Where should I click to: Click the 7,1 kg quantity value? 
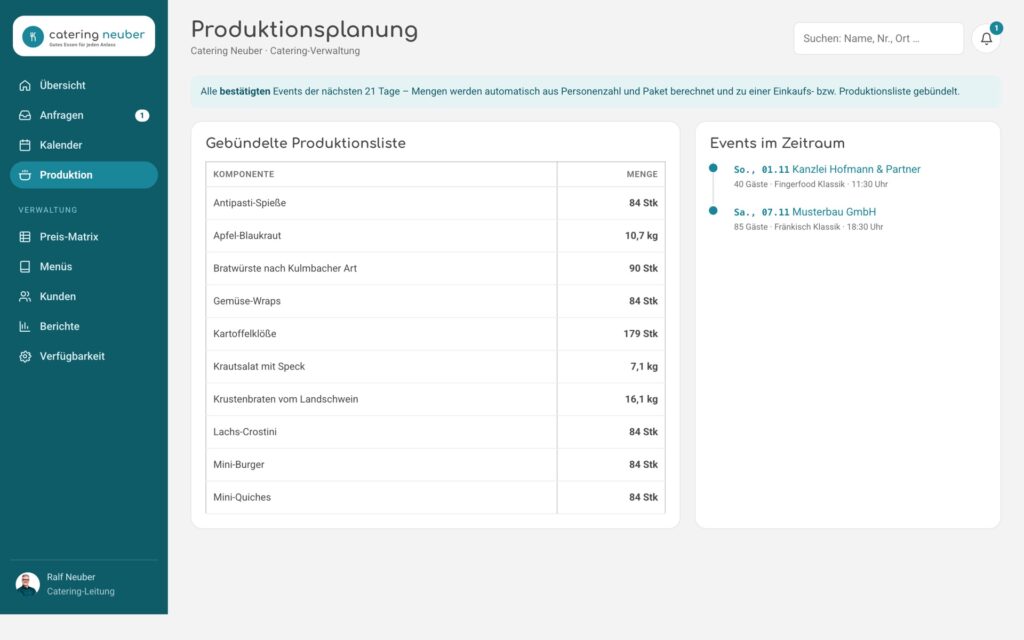pos(644,366)
